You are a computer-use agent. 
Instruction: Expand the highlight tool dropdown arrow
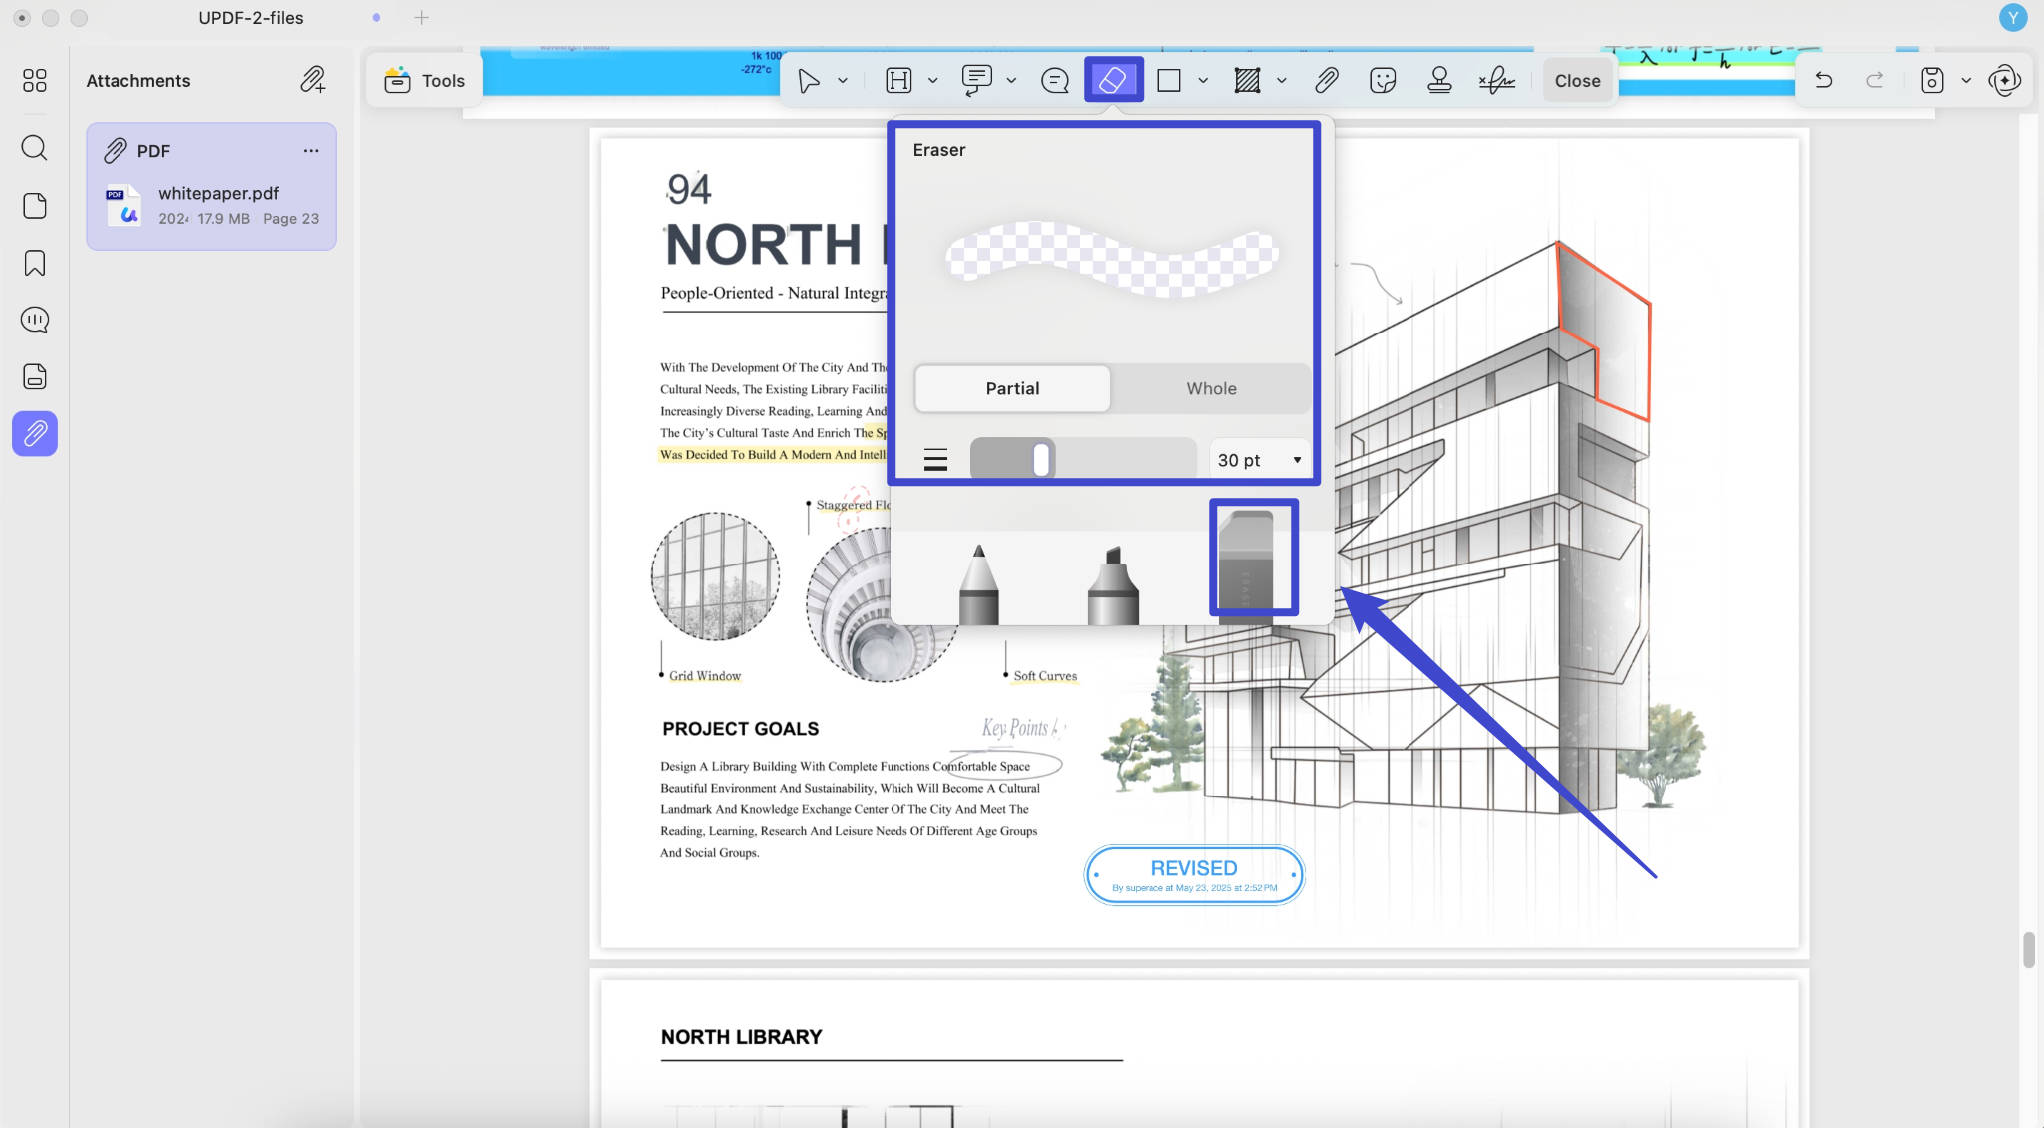pyautogui.click(x=932, y=81)
